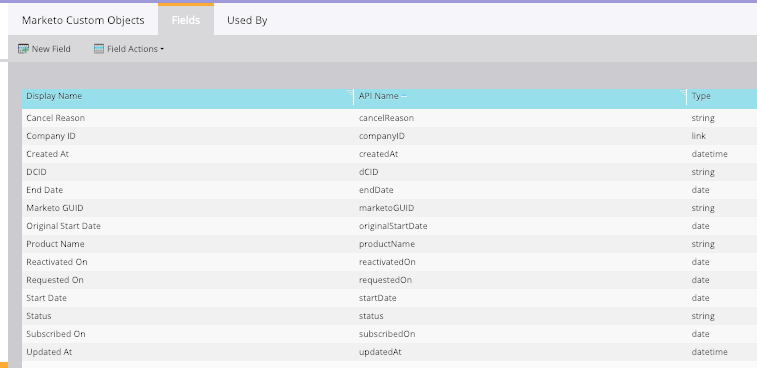The height and width of the screenshot is (368, 757).
Task: Click the lowercase status API name cell
Action: point(371,316)
